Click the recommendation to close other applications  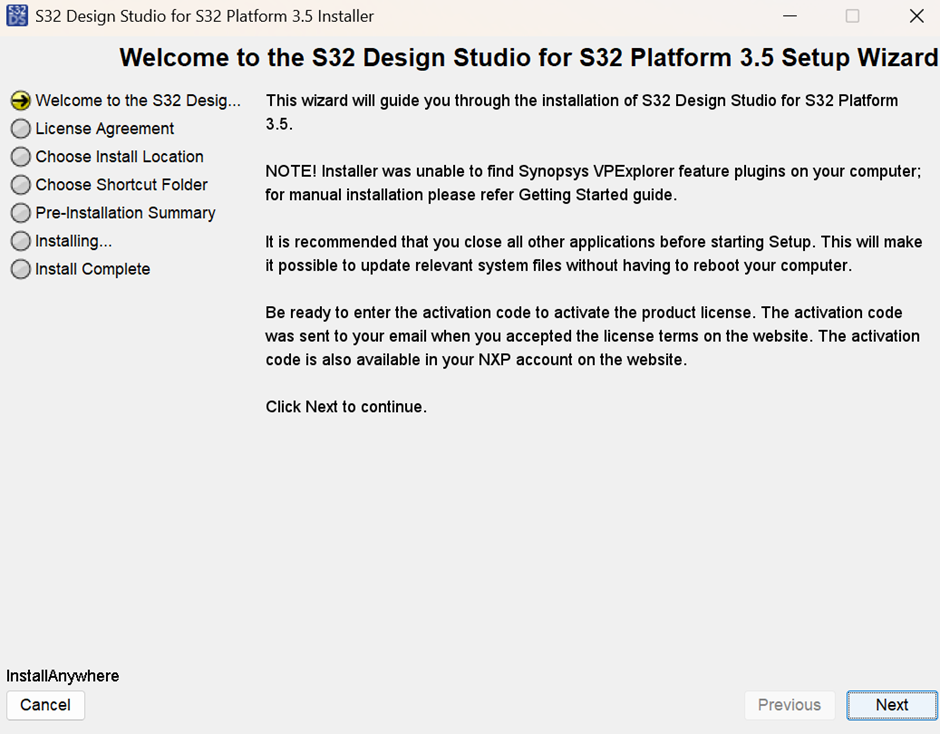tap(594, 254)
